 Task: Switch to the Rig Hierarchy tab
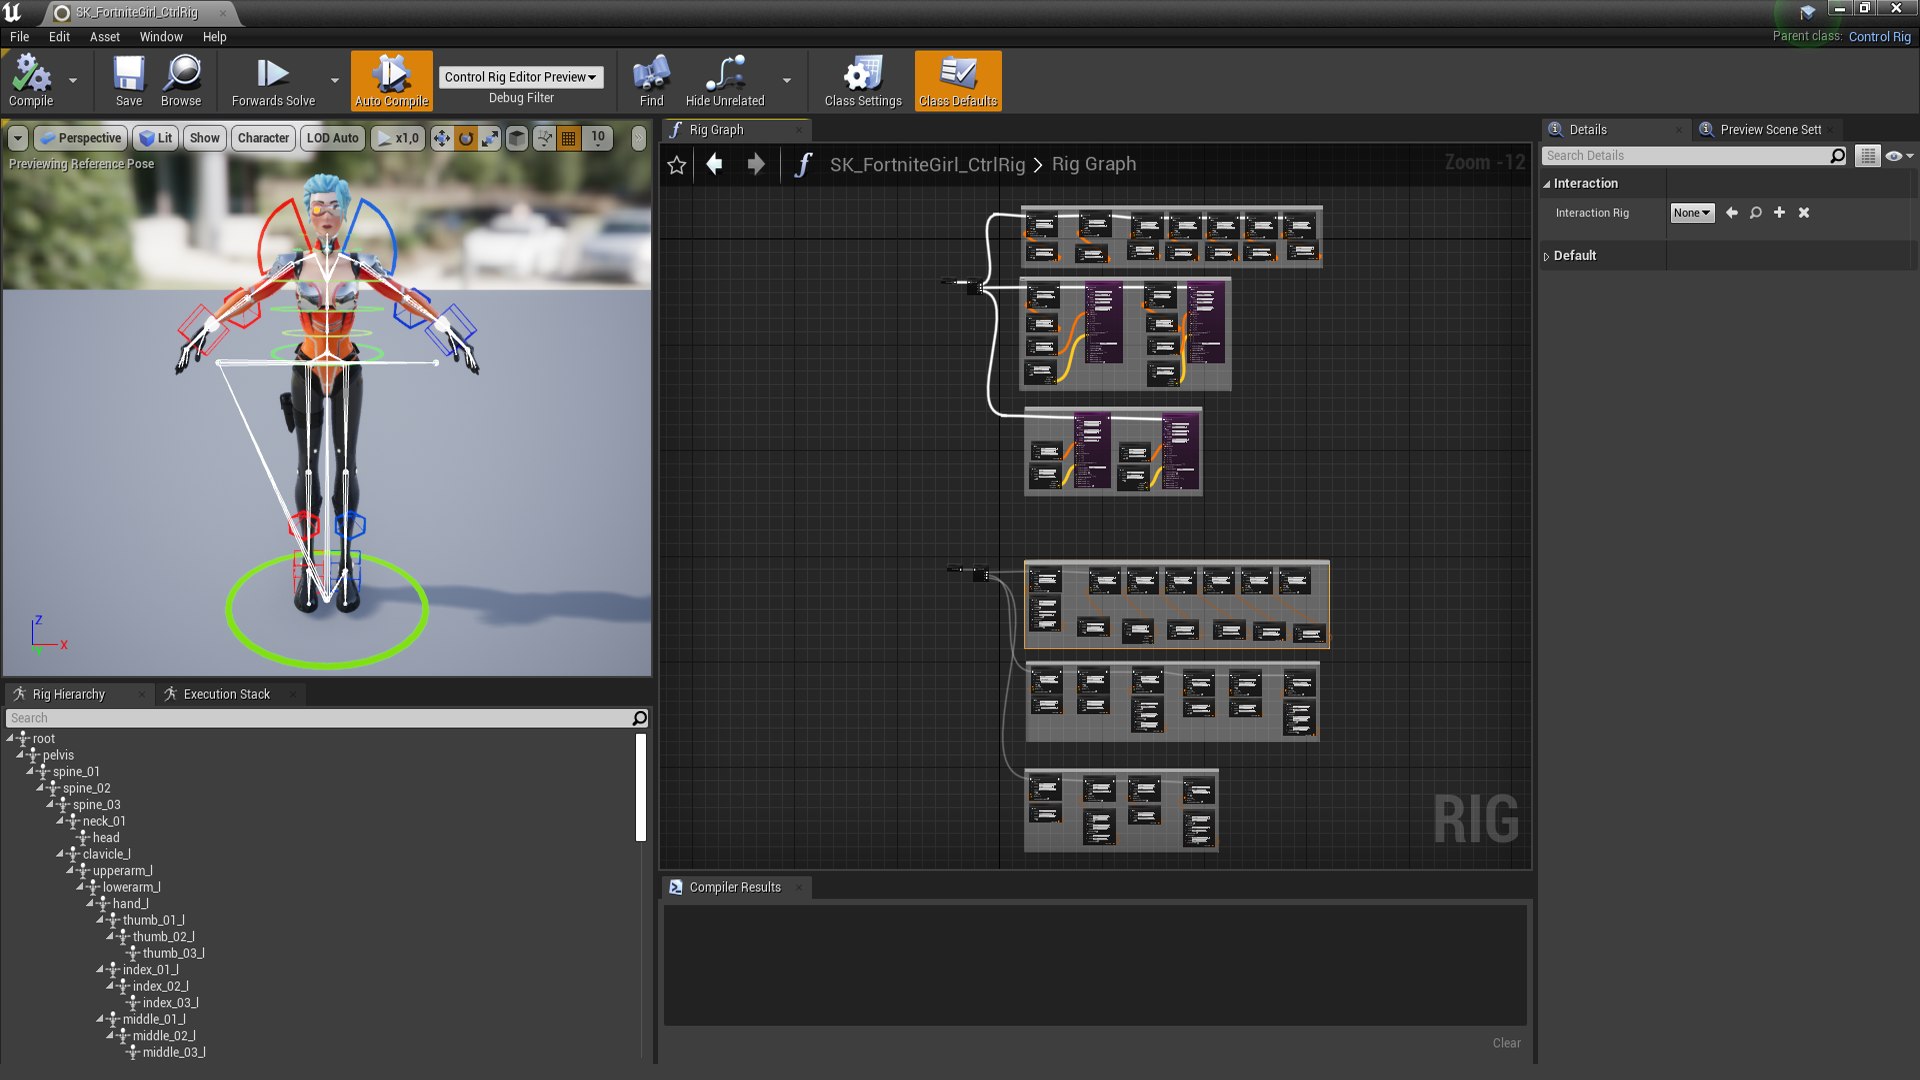68,694
